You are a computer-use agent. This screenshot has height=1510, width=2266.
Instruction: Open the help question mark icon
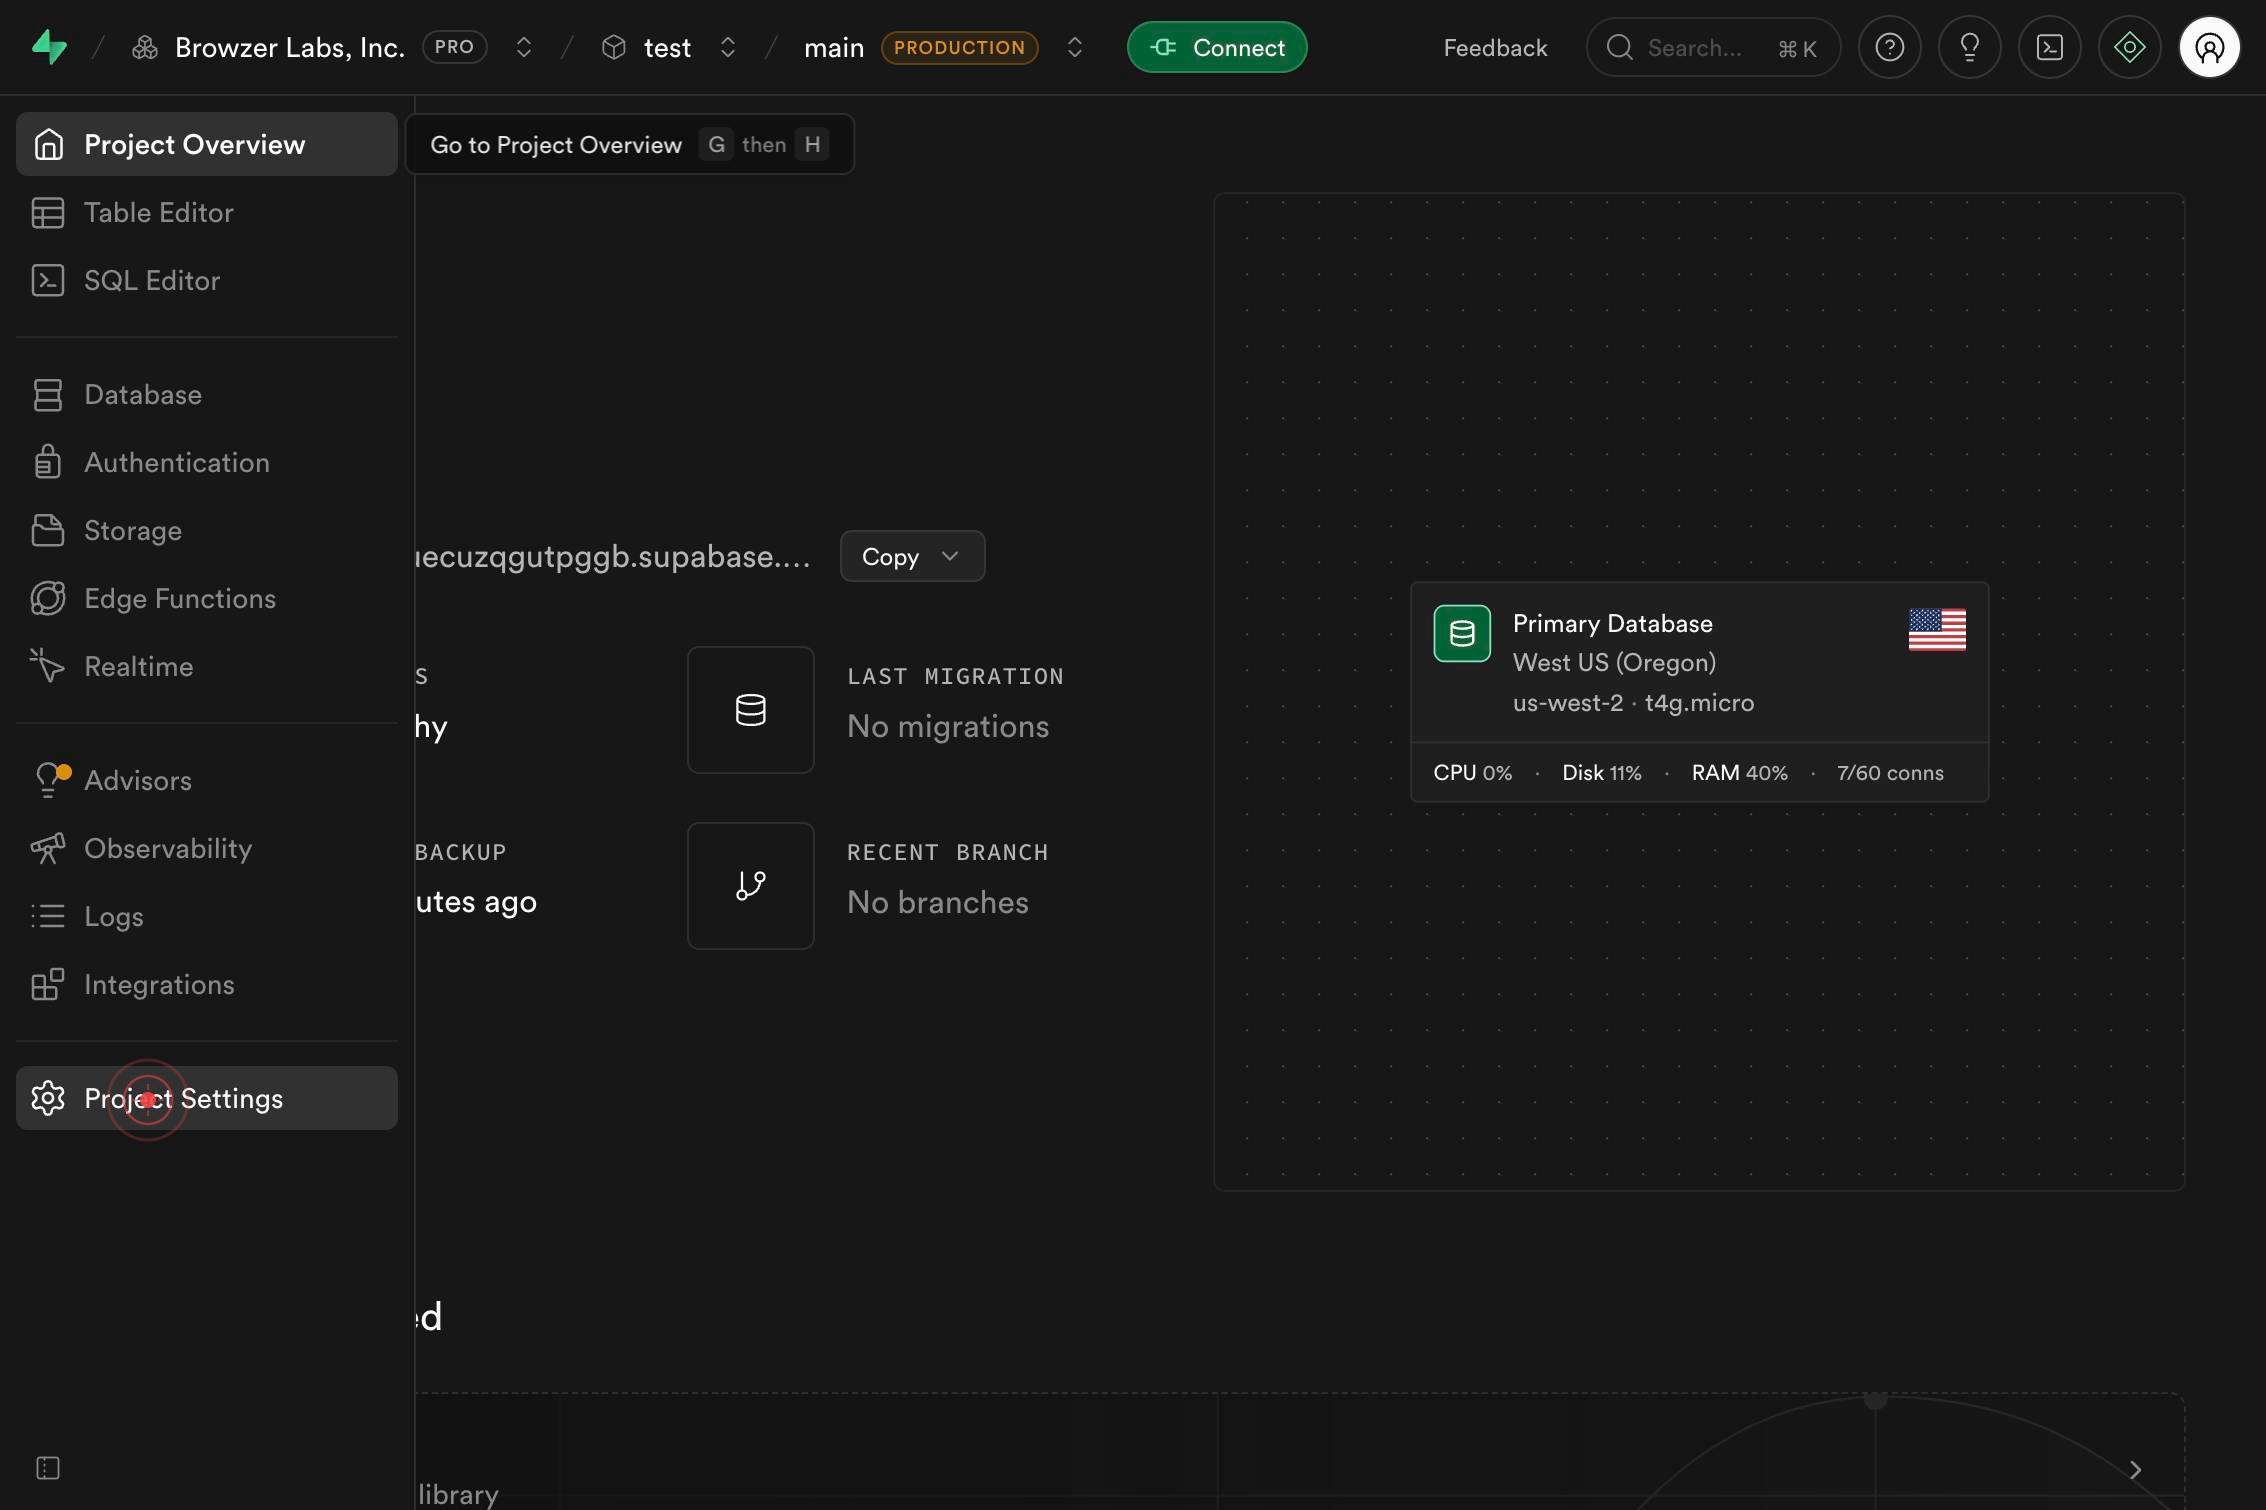(x=1889, y=47)
